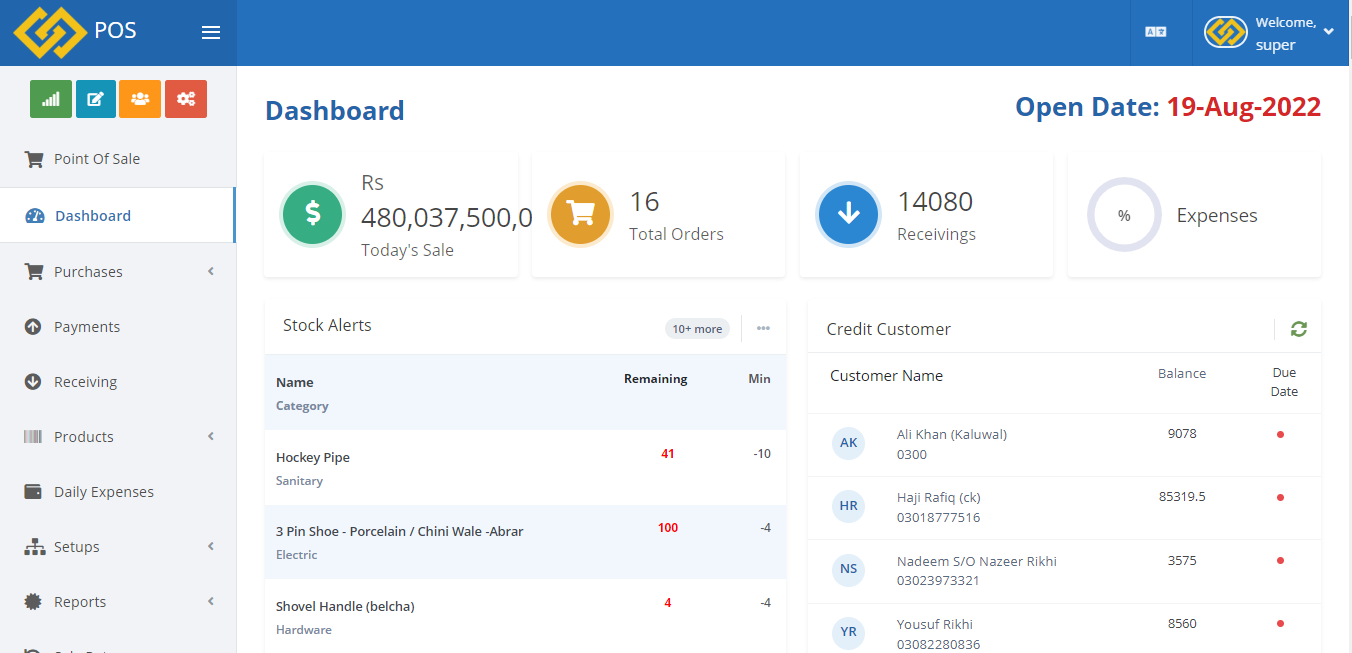Click the blue down-arrow Receivings icon
The height and width of the screenshot is (653, 1352).
[x=849, y=214]
